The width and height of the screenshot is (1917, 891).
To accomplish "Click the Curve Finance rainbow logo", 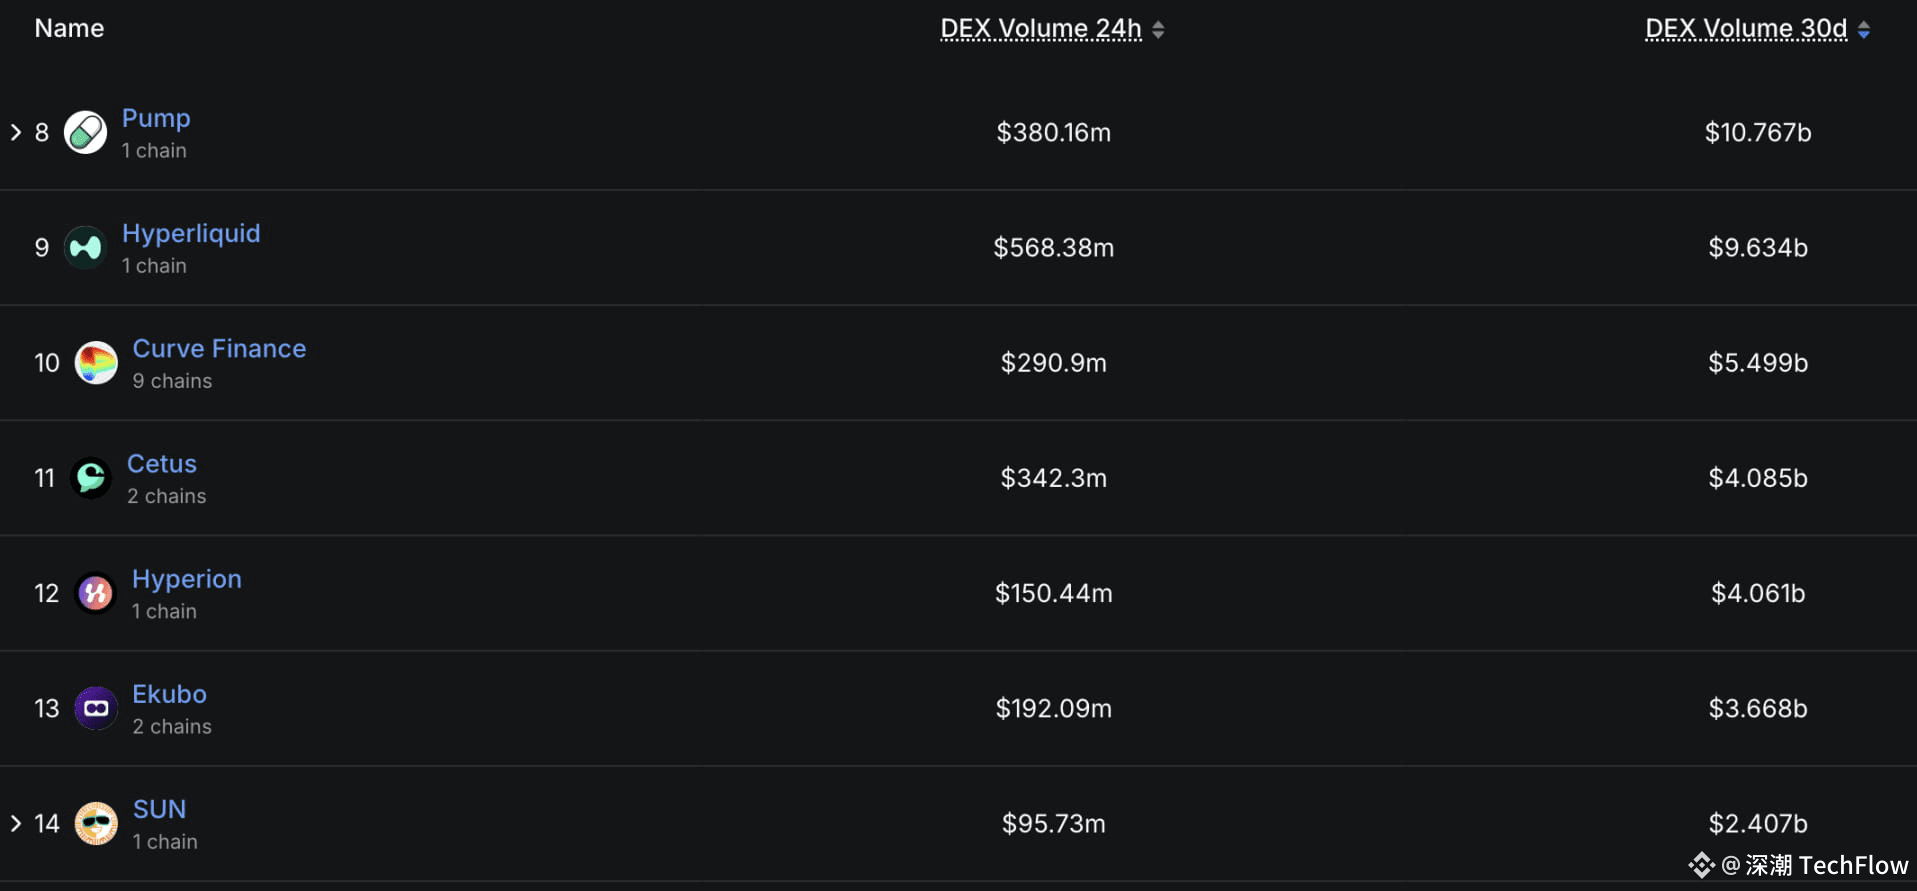I will coord(96,363).
